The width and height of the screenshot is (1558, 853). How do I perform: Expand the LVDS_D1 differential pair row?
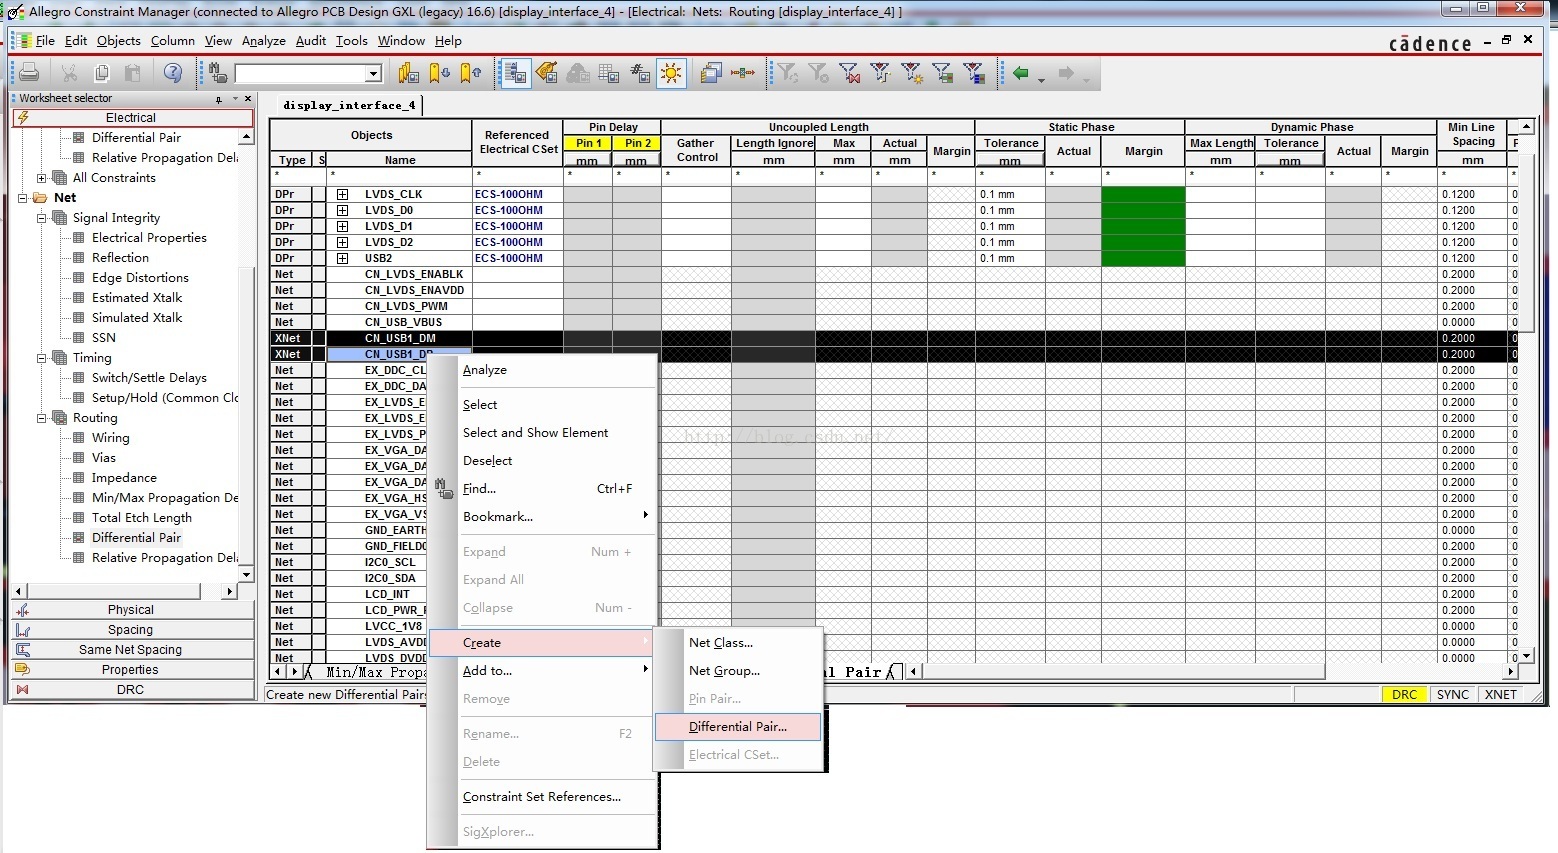pyautogui.click(x=342, y=227)
